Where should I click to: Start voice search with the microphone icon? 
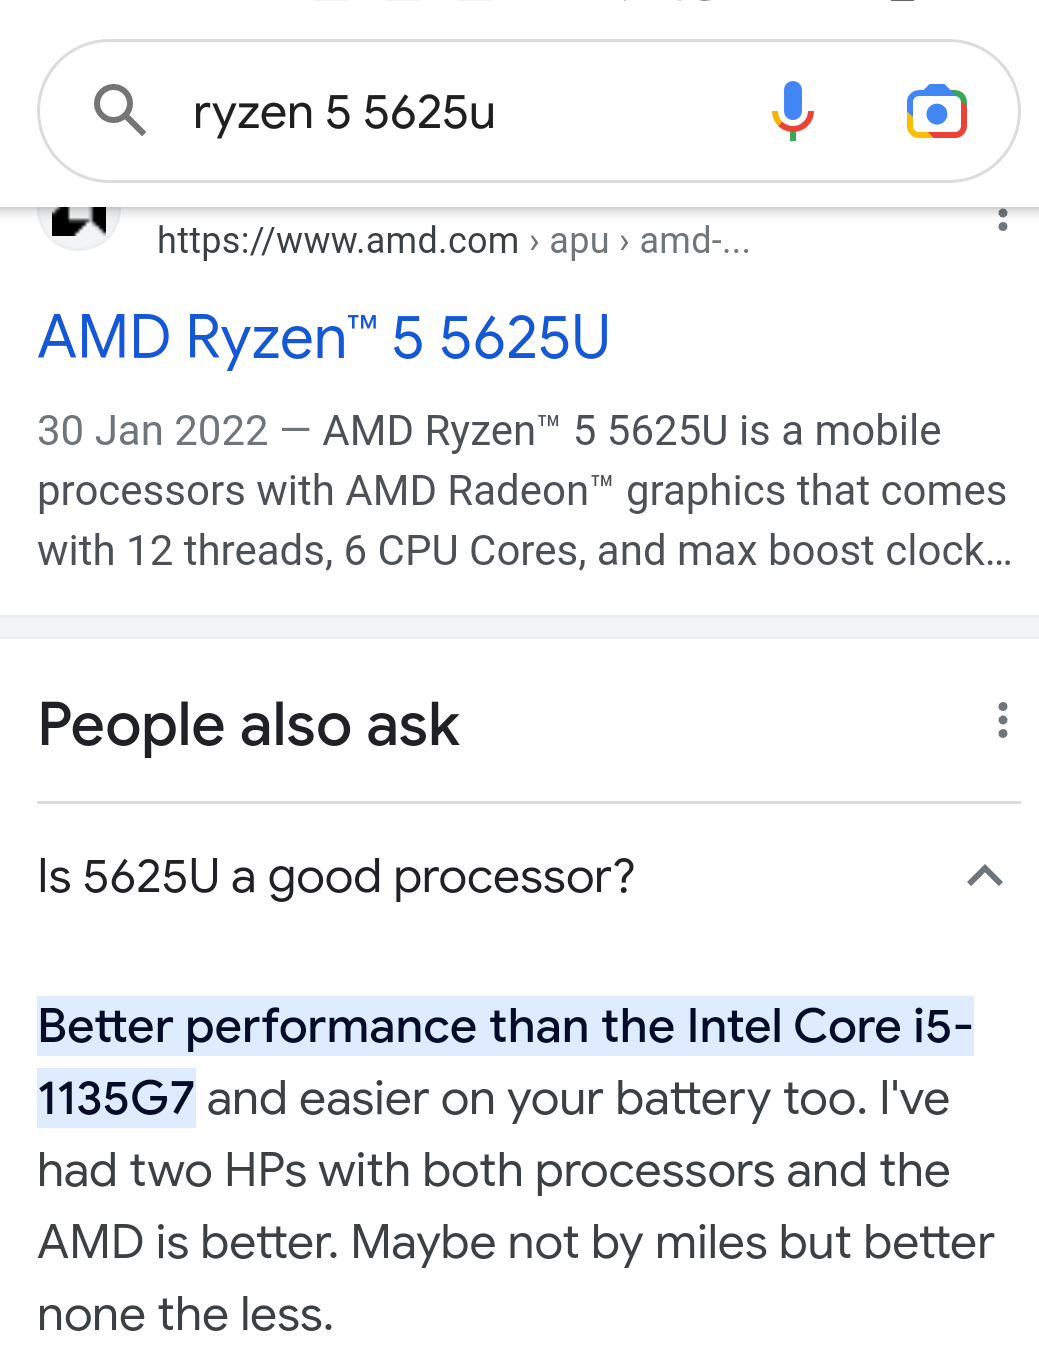pos(792,111)
